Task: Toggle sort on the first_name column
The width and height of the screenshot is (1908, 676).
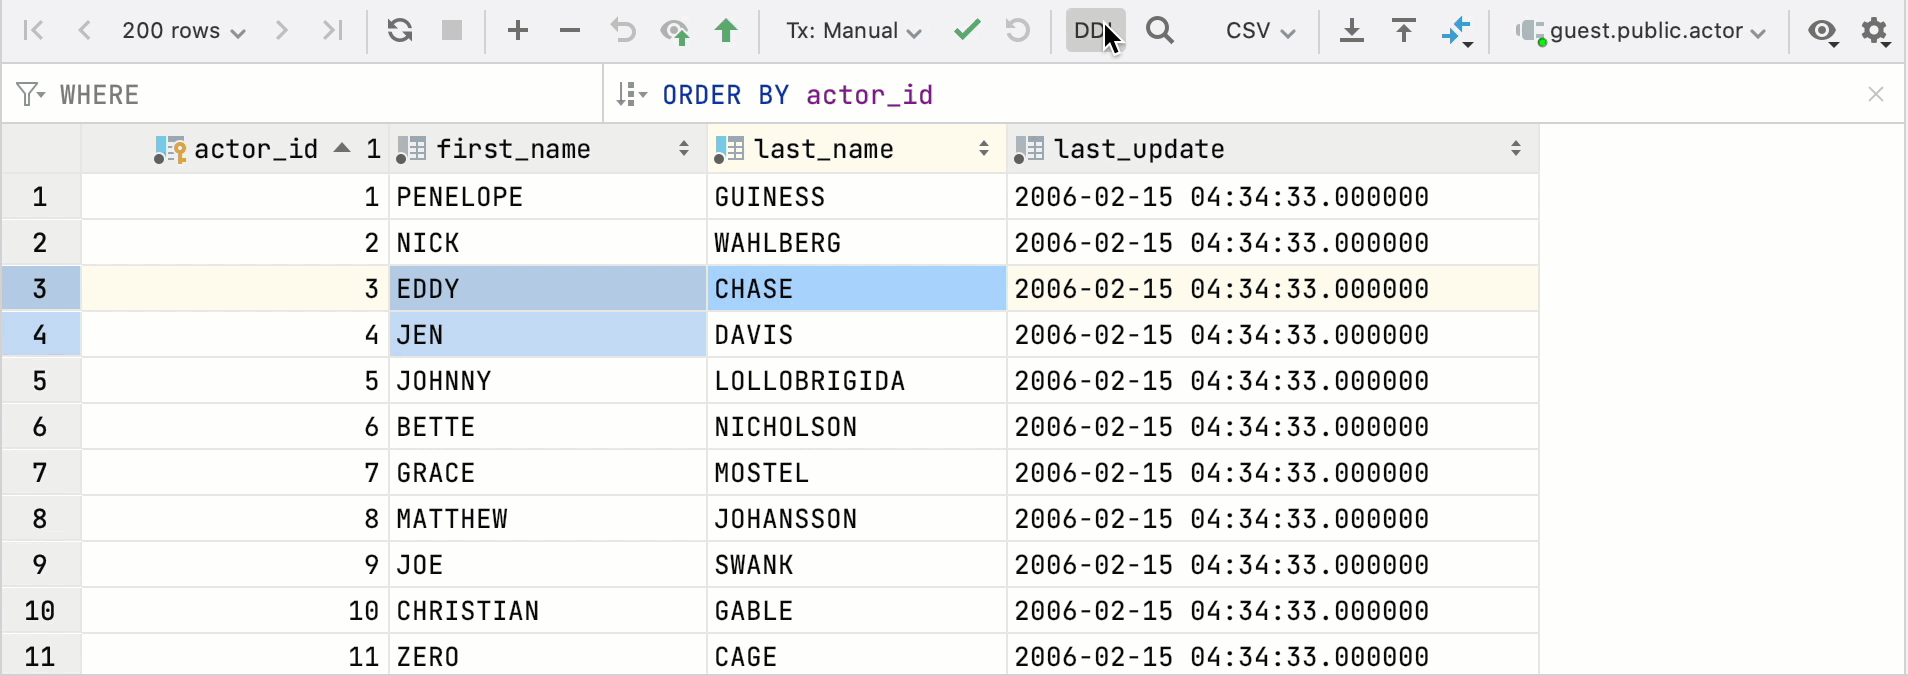Action: [x=684, y=149]
